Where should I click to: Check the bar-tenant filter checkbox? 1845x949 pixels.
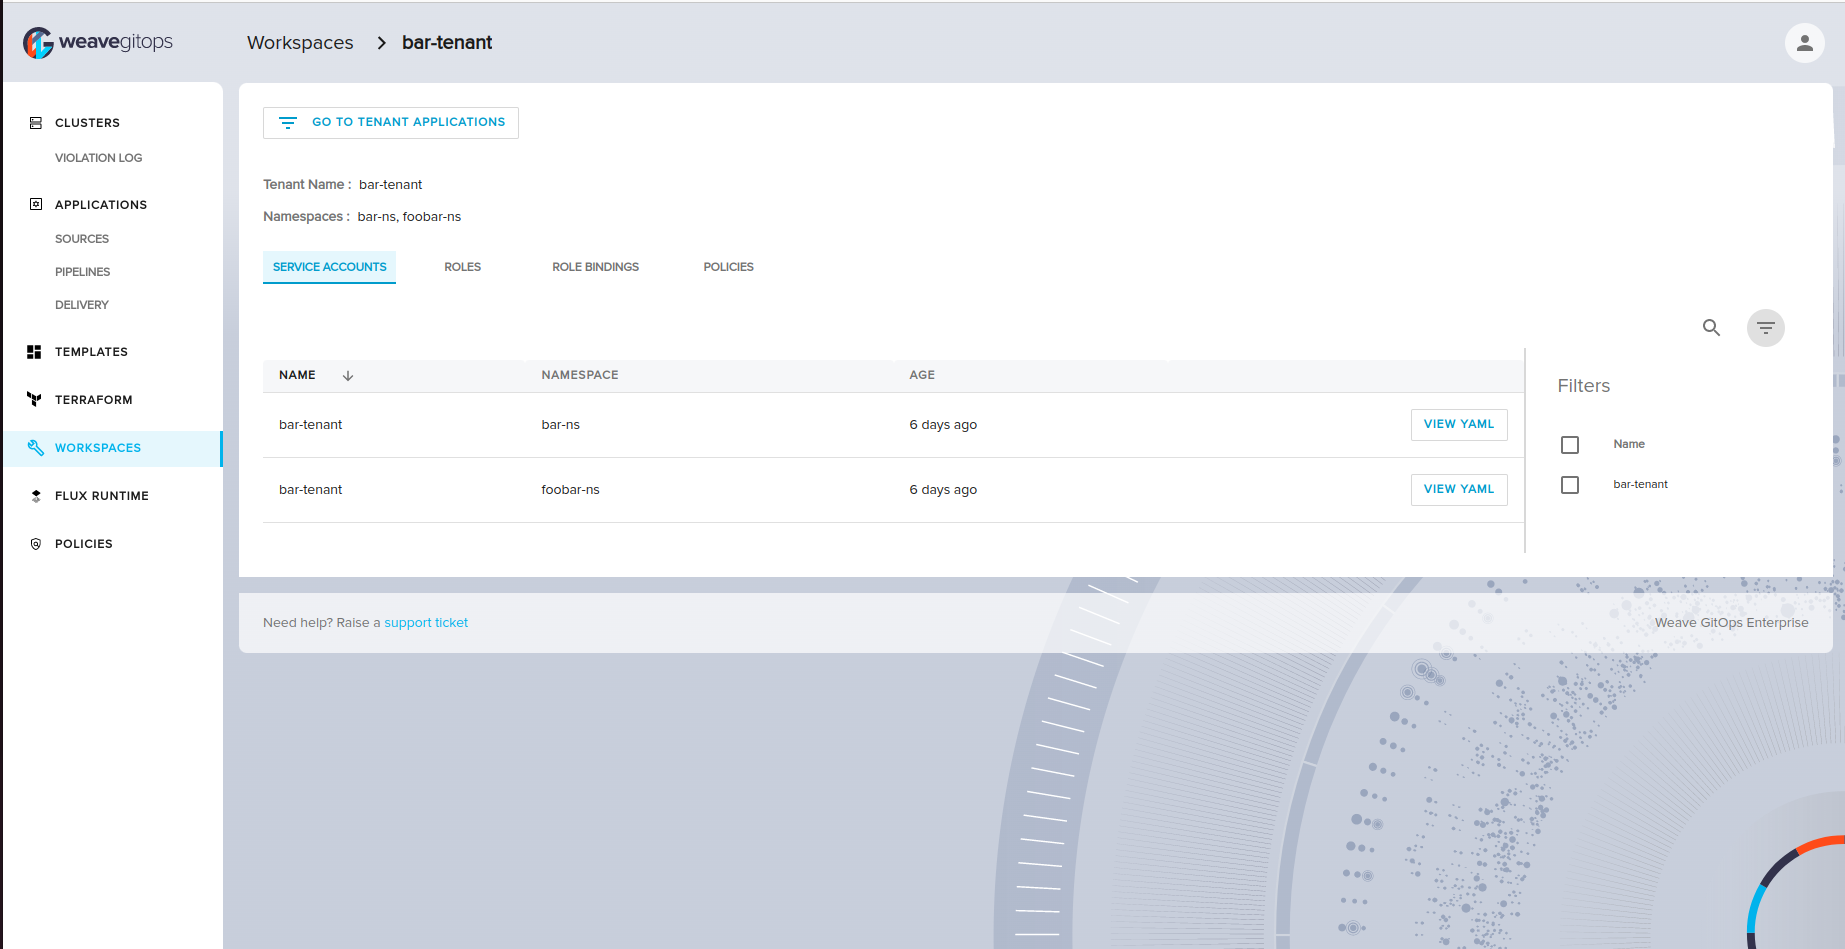point(1570,485)
